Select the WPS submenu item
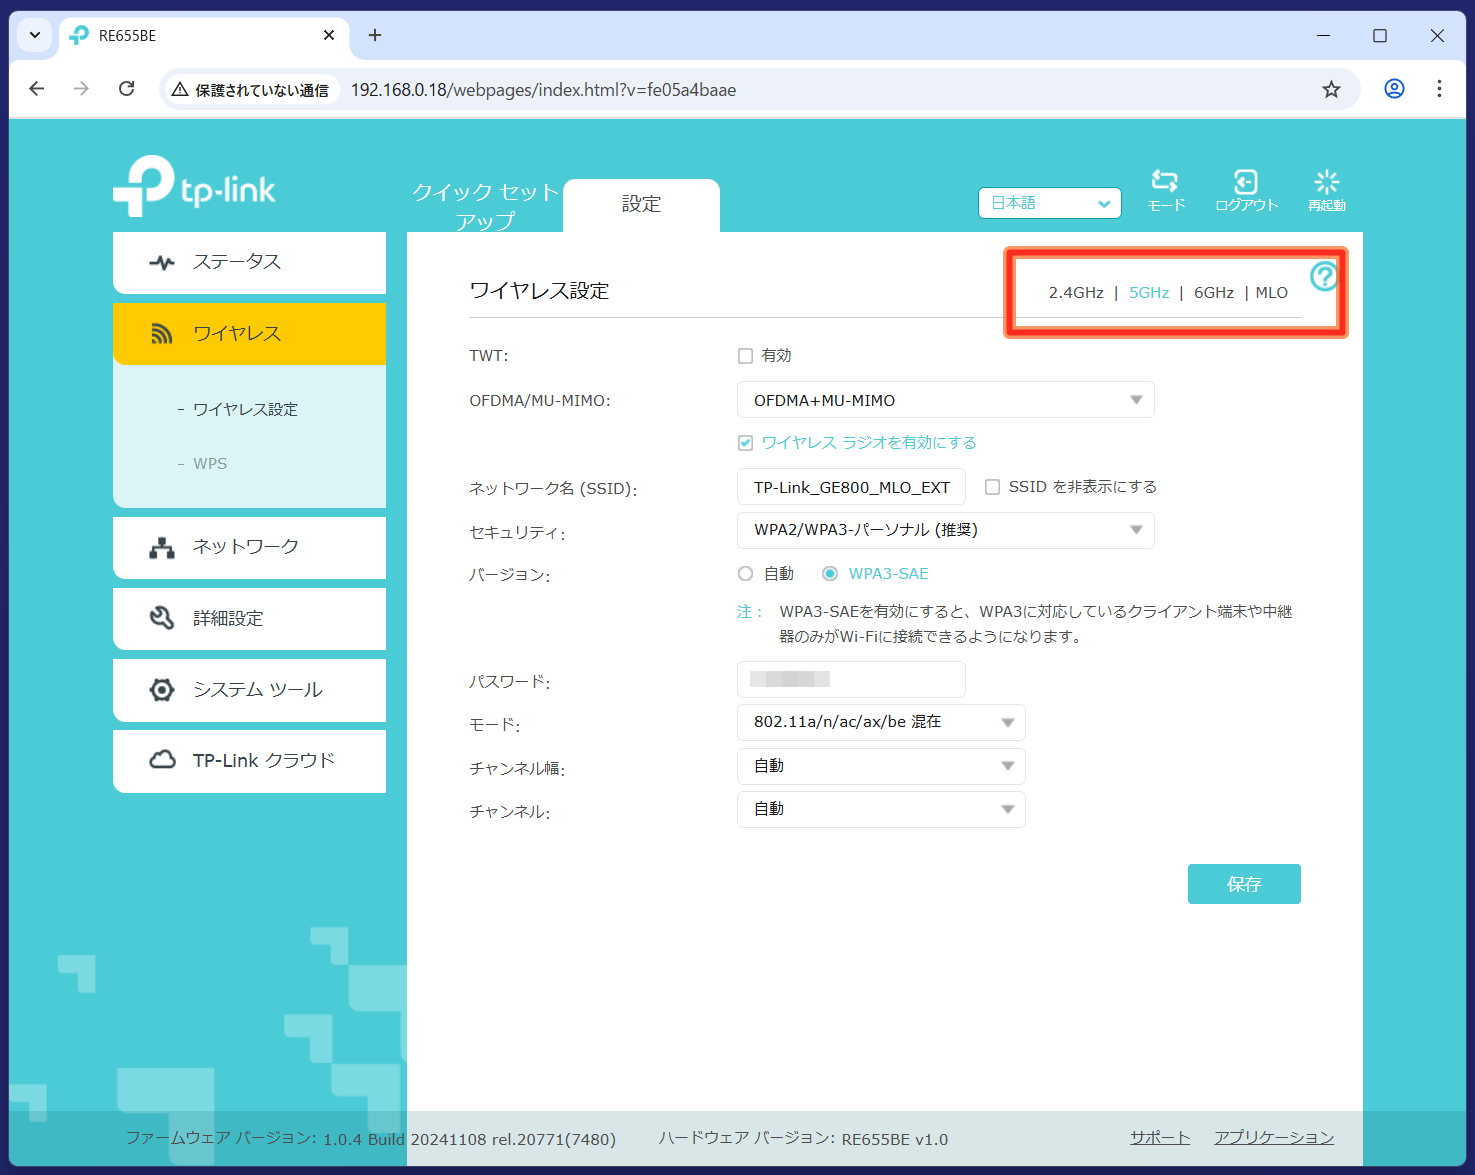 [x=210, y=464]
